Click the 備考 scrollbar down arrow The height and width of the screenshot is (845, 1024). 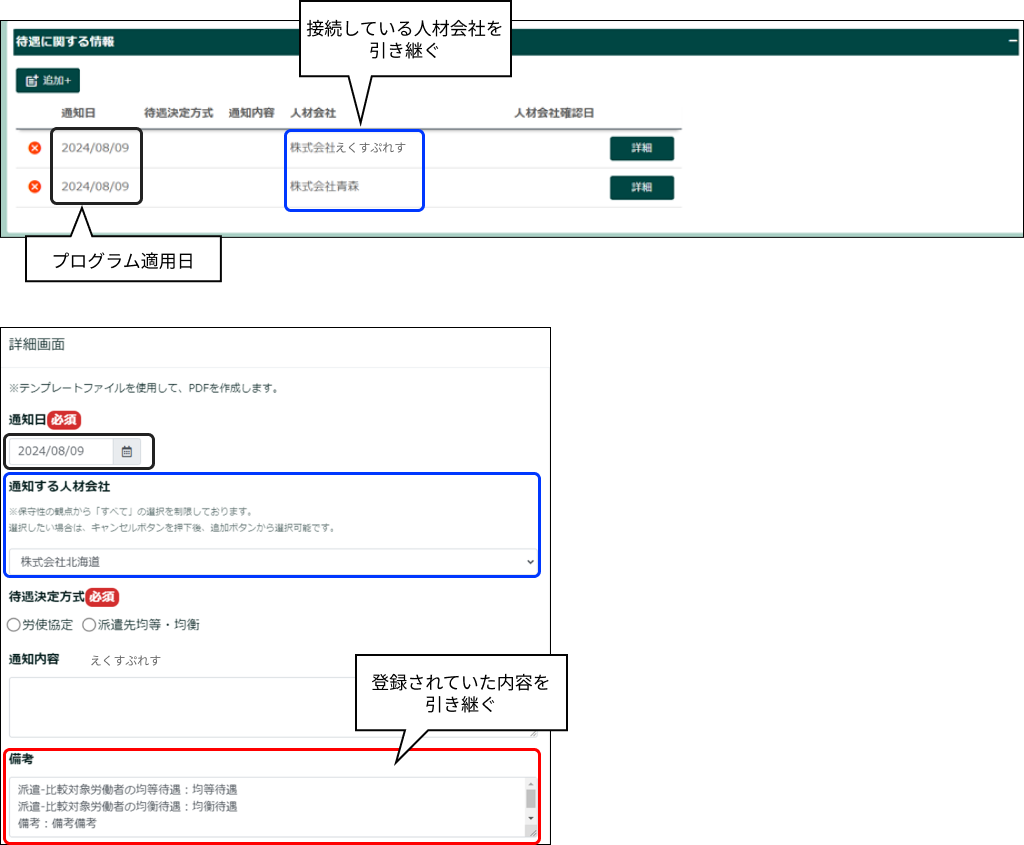531,818
